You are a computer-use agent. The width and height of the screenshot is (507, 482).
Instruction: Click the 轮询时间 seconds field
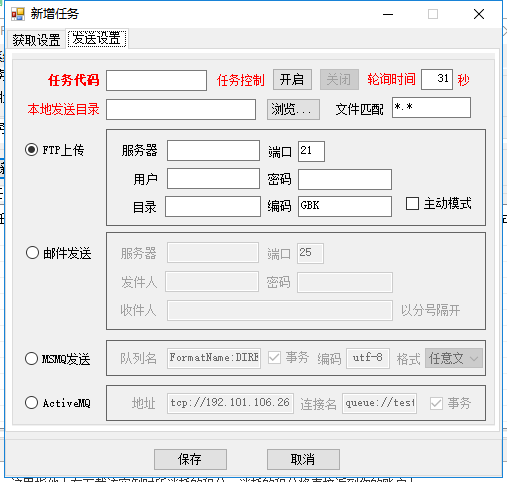coord(437,79)
